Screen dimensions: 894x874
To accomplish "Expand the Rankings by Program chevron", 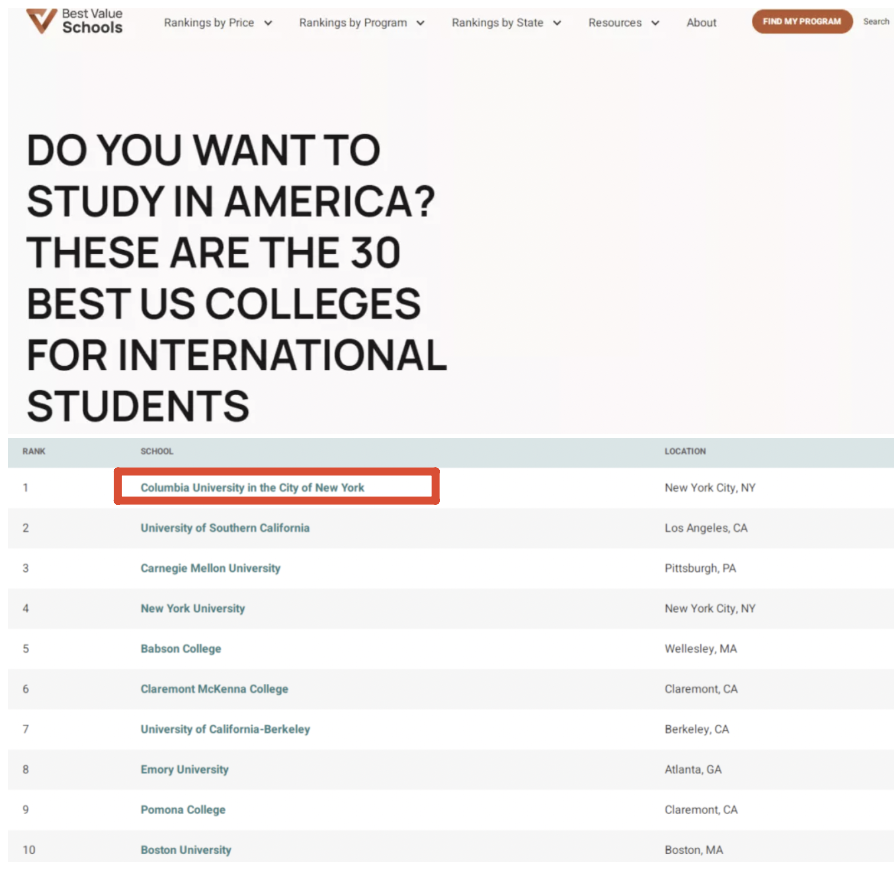I will (x=420, y=23).
